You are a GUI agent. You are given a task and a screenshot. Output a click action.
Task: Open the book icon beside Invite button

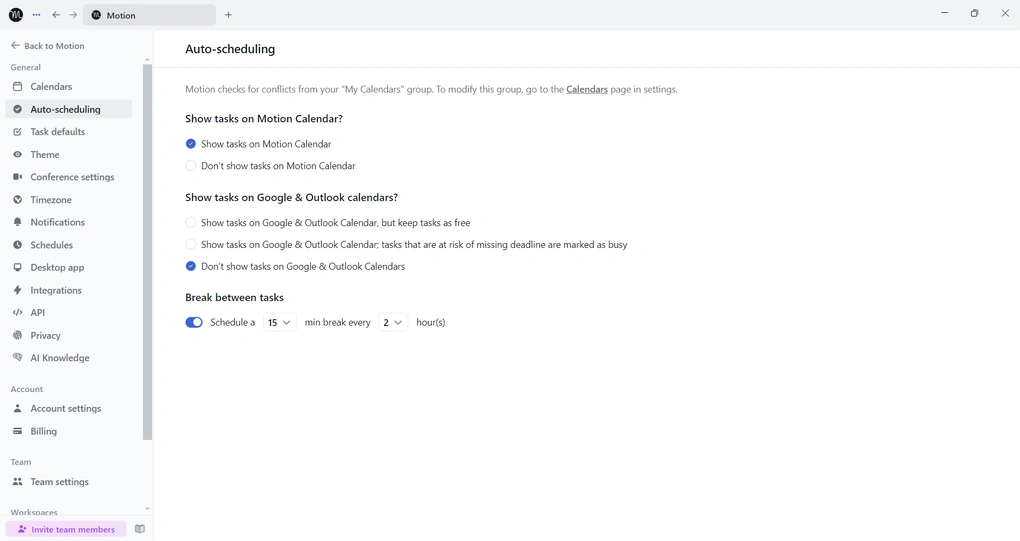pos(140,529)
